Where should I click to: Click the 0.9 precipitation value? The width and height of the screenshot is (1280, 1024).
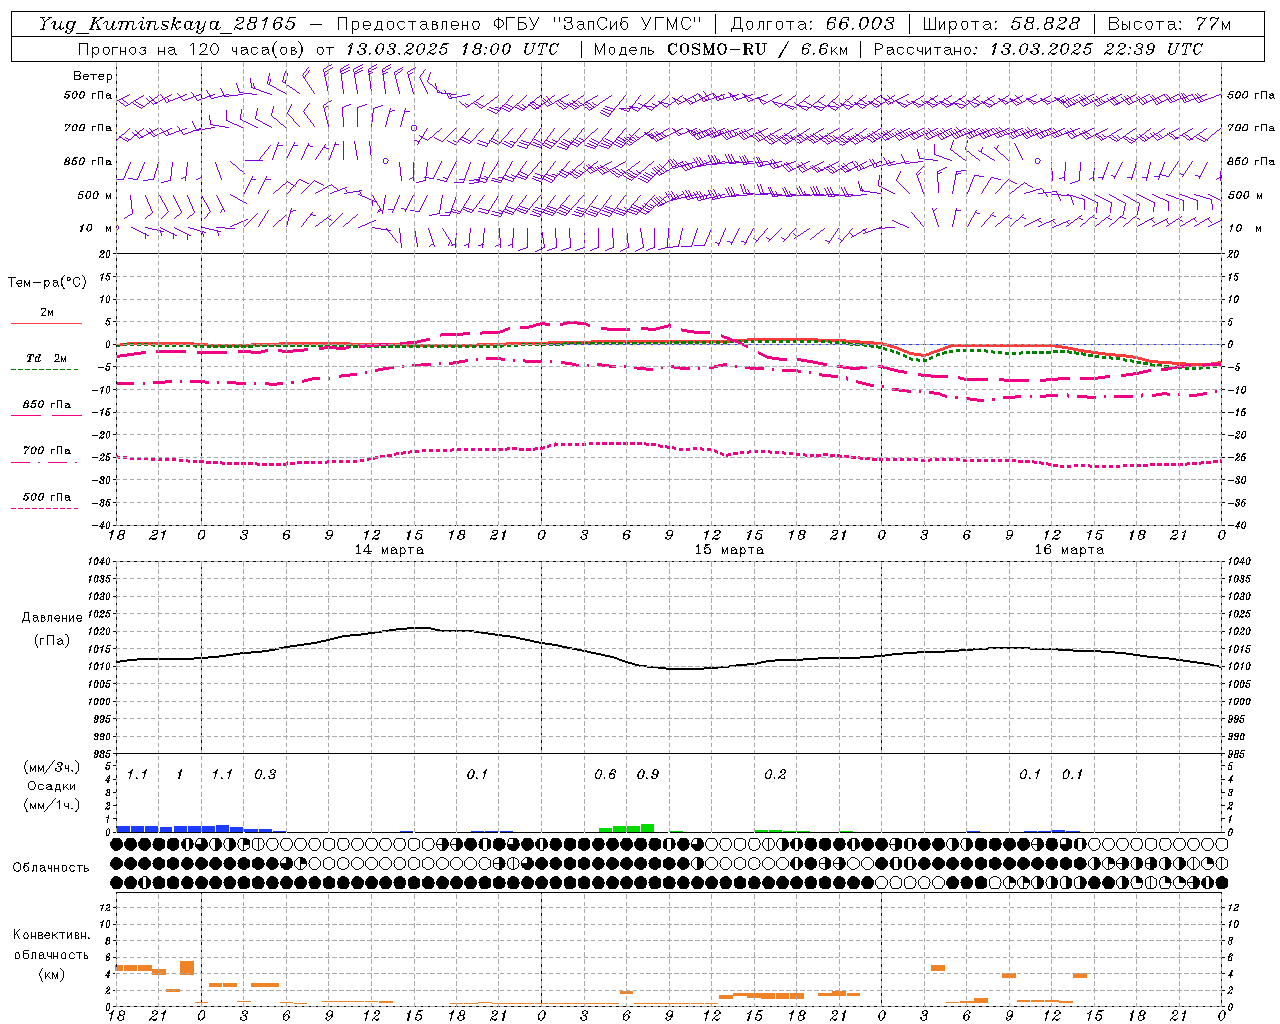648,774
